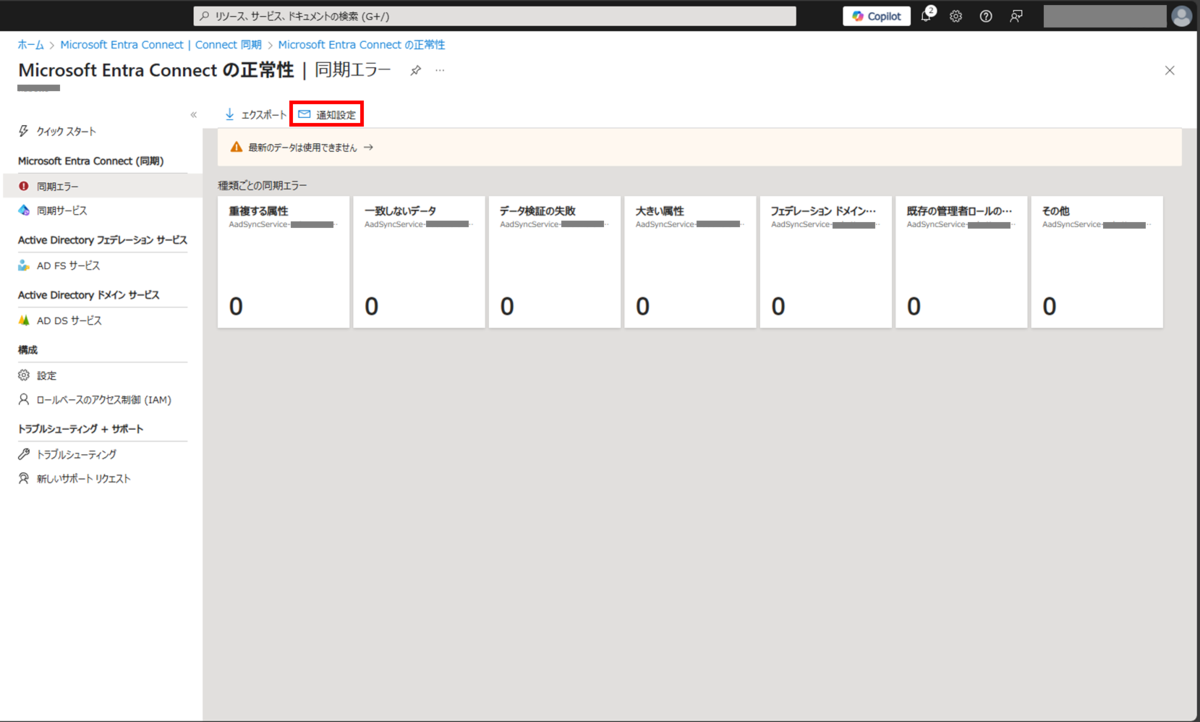Image resolution: width=1200 pixels, height=722 pixels.
Task: Open Microsoft Entra Connect | Connect 同期 breadcrumb
Action: tap(161, 45)
